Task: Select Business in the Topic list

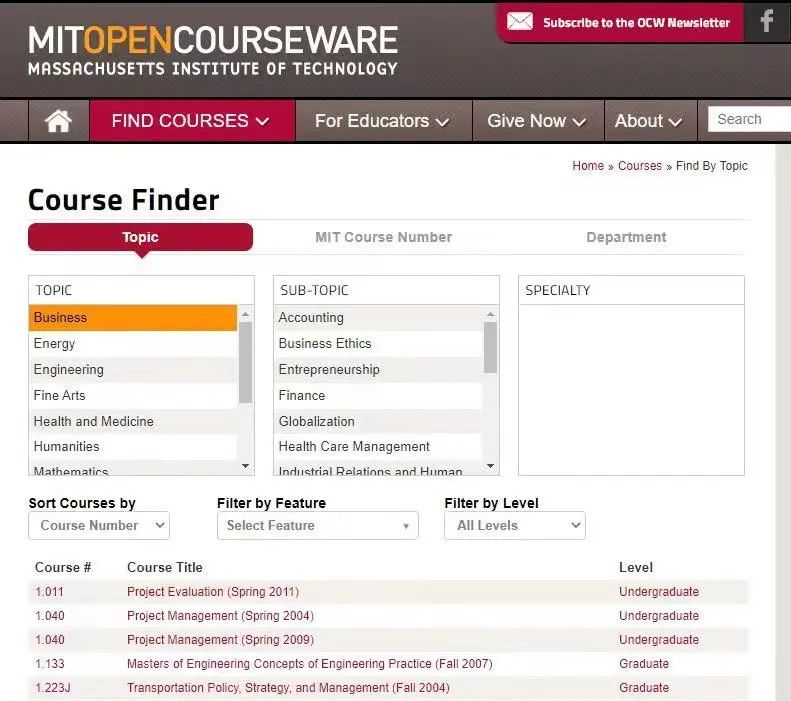Action: (133, 318)
